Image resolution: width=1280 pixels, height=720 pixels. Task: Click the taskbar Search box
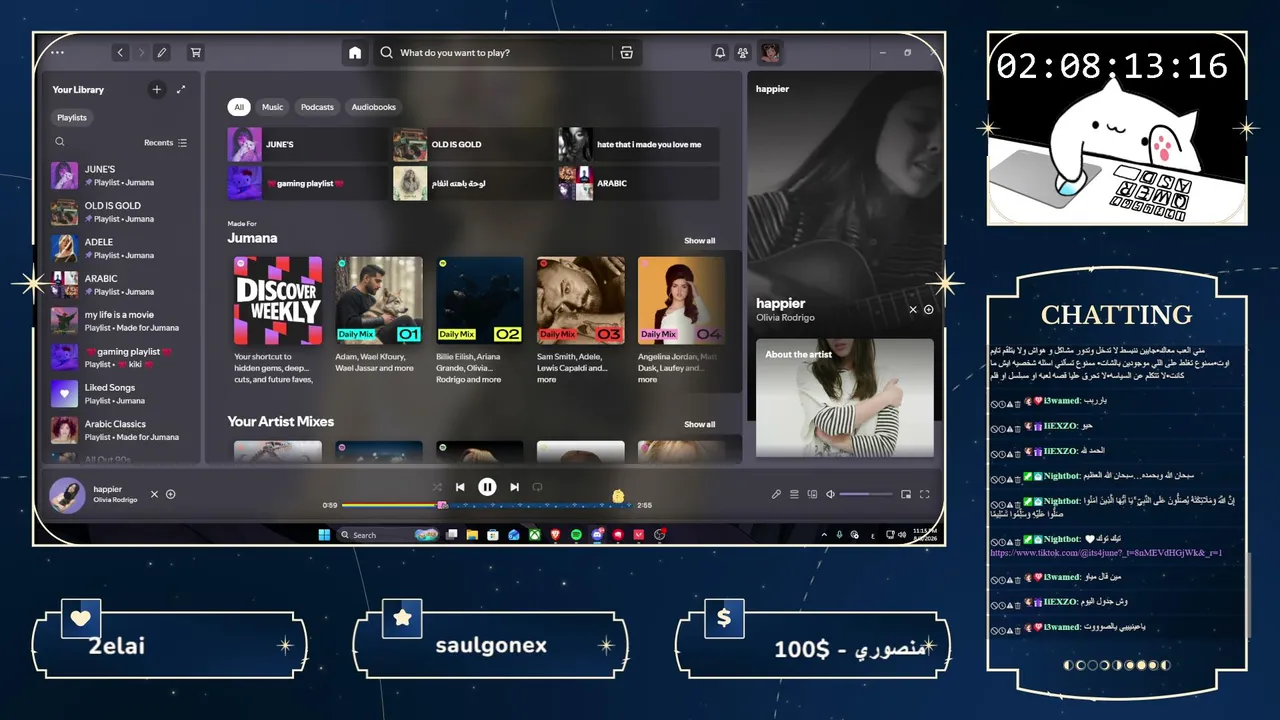pyautogui.click(x=388, y=535)
